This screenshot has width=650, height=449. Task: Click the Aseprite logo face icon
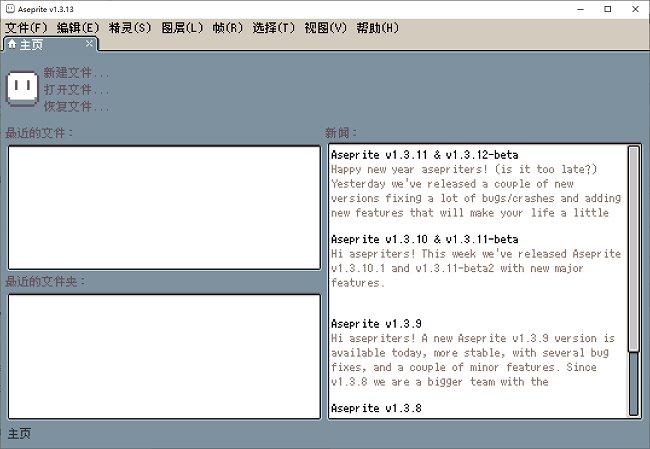click(21, 88)
